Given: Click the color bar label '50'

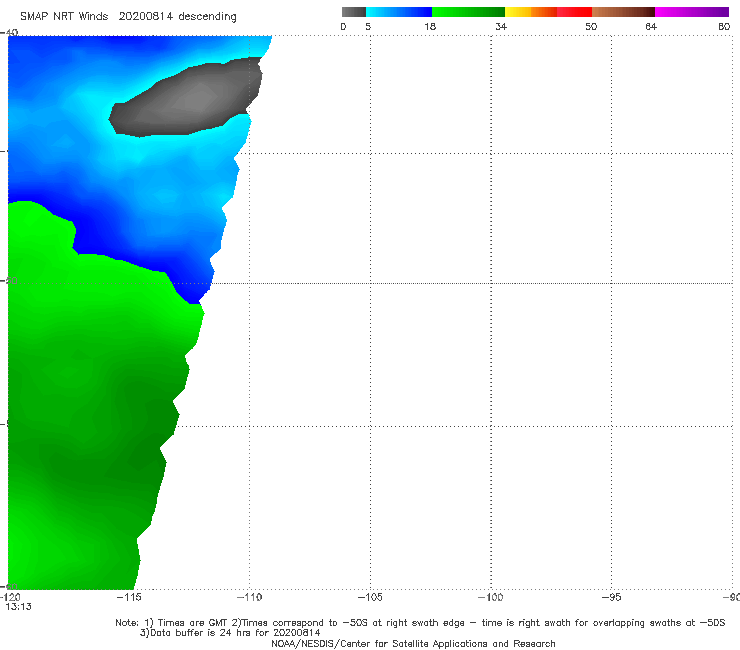Looking at the screenshot, I should (591, 26).
